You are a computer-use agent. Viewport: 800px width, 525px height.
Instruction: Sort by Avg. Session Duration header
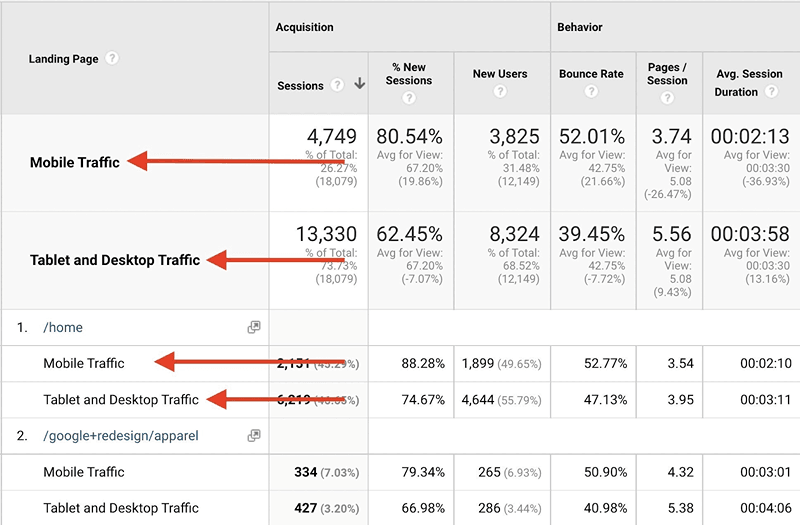click(749, 74)
